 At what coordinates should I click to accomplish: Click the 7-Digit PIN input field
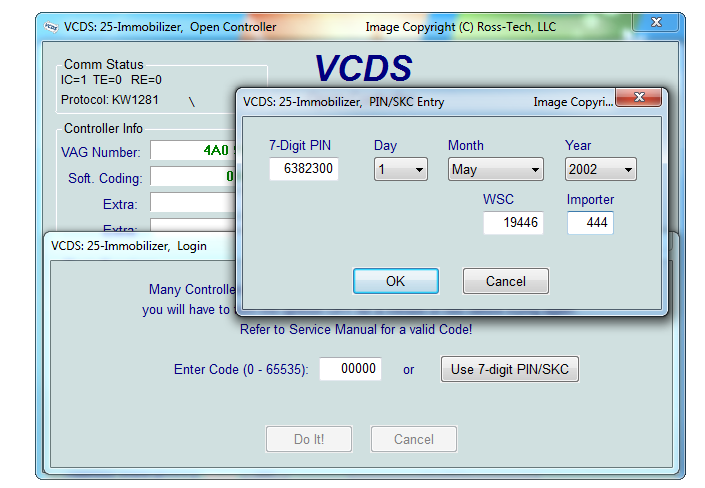[x=304, y=169]
